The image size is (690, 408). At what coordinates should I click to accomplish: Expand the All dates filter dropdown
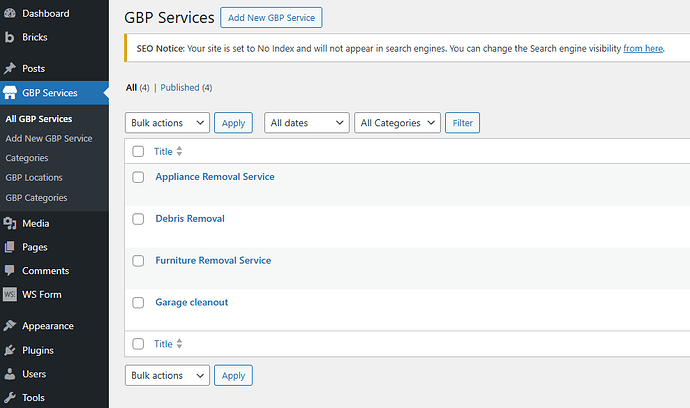(306, 123)
